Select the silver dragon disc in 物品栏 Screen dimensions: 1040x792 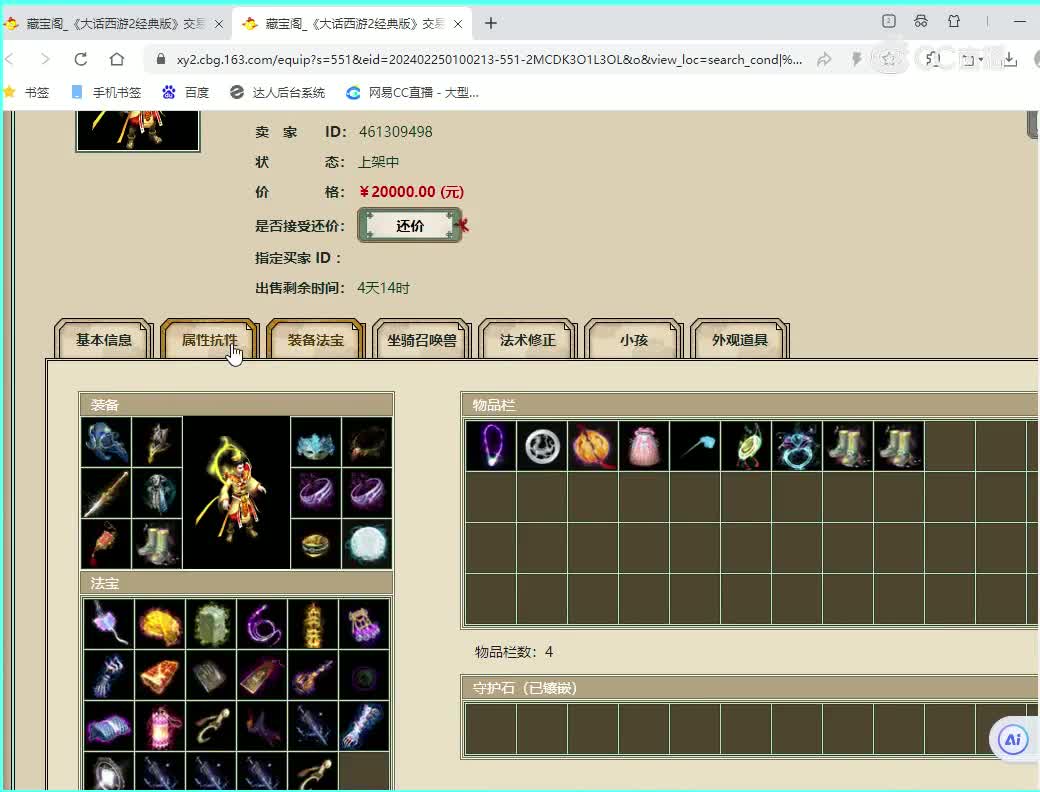point(542,446)
